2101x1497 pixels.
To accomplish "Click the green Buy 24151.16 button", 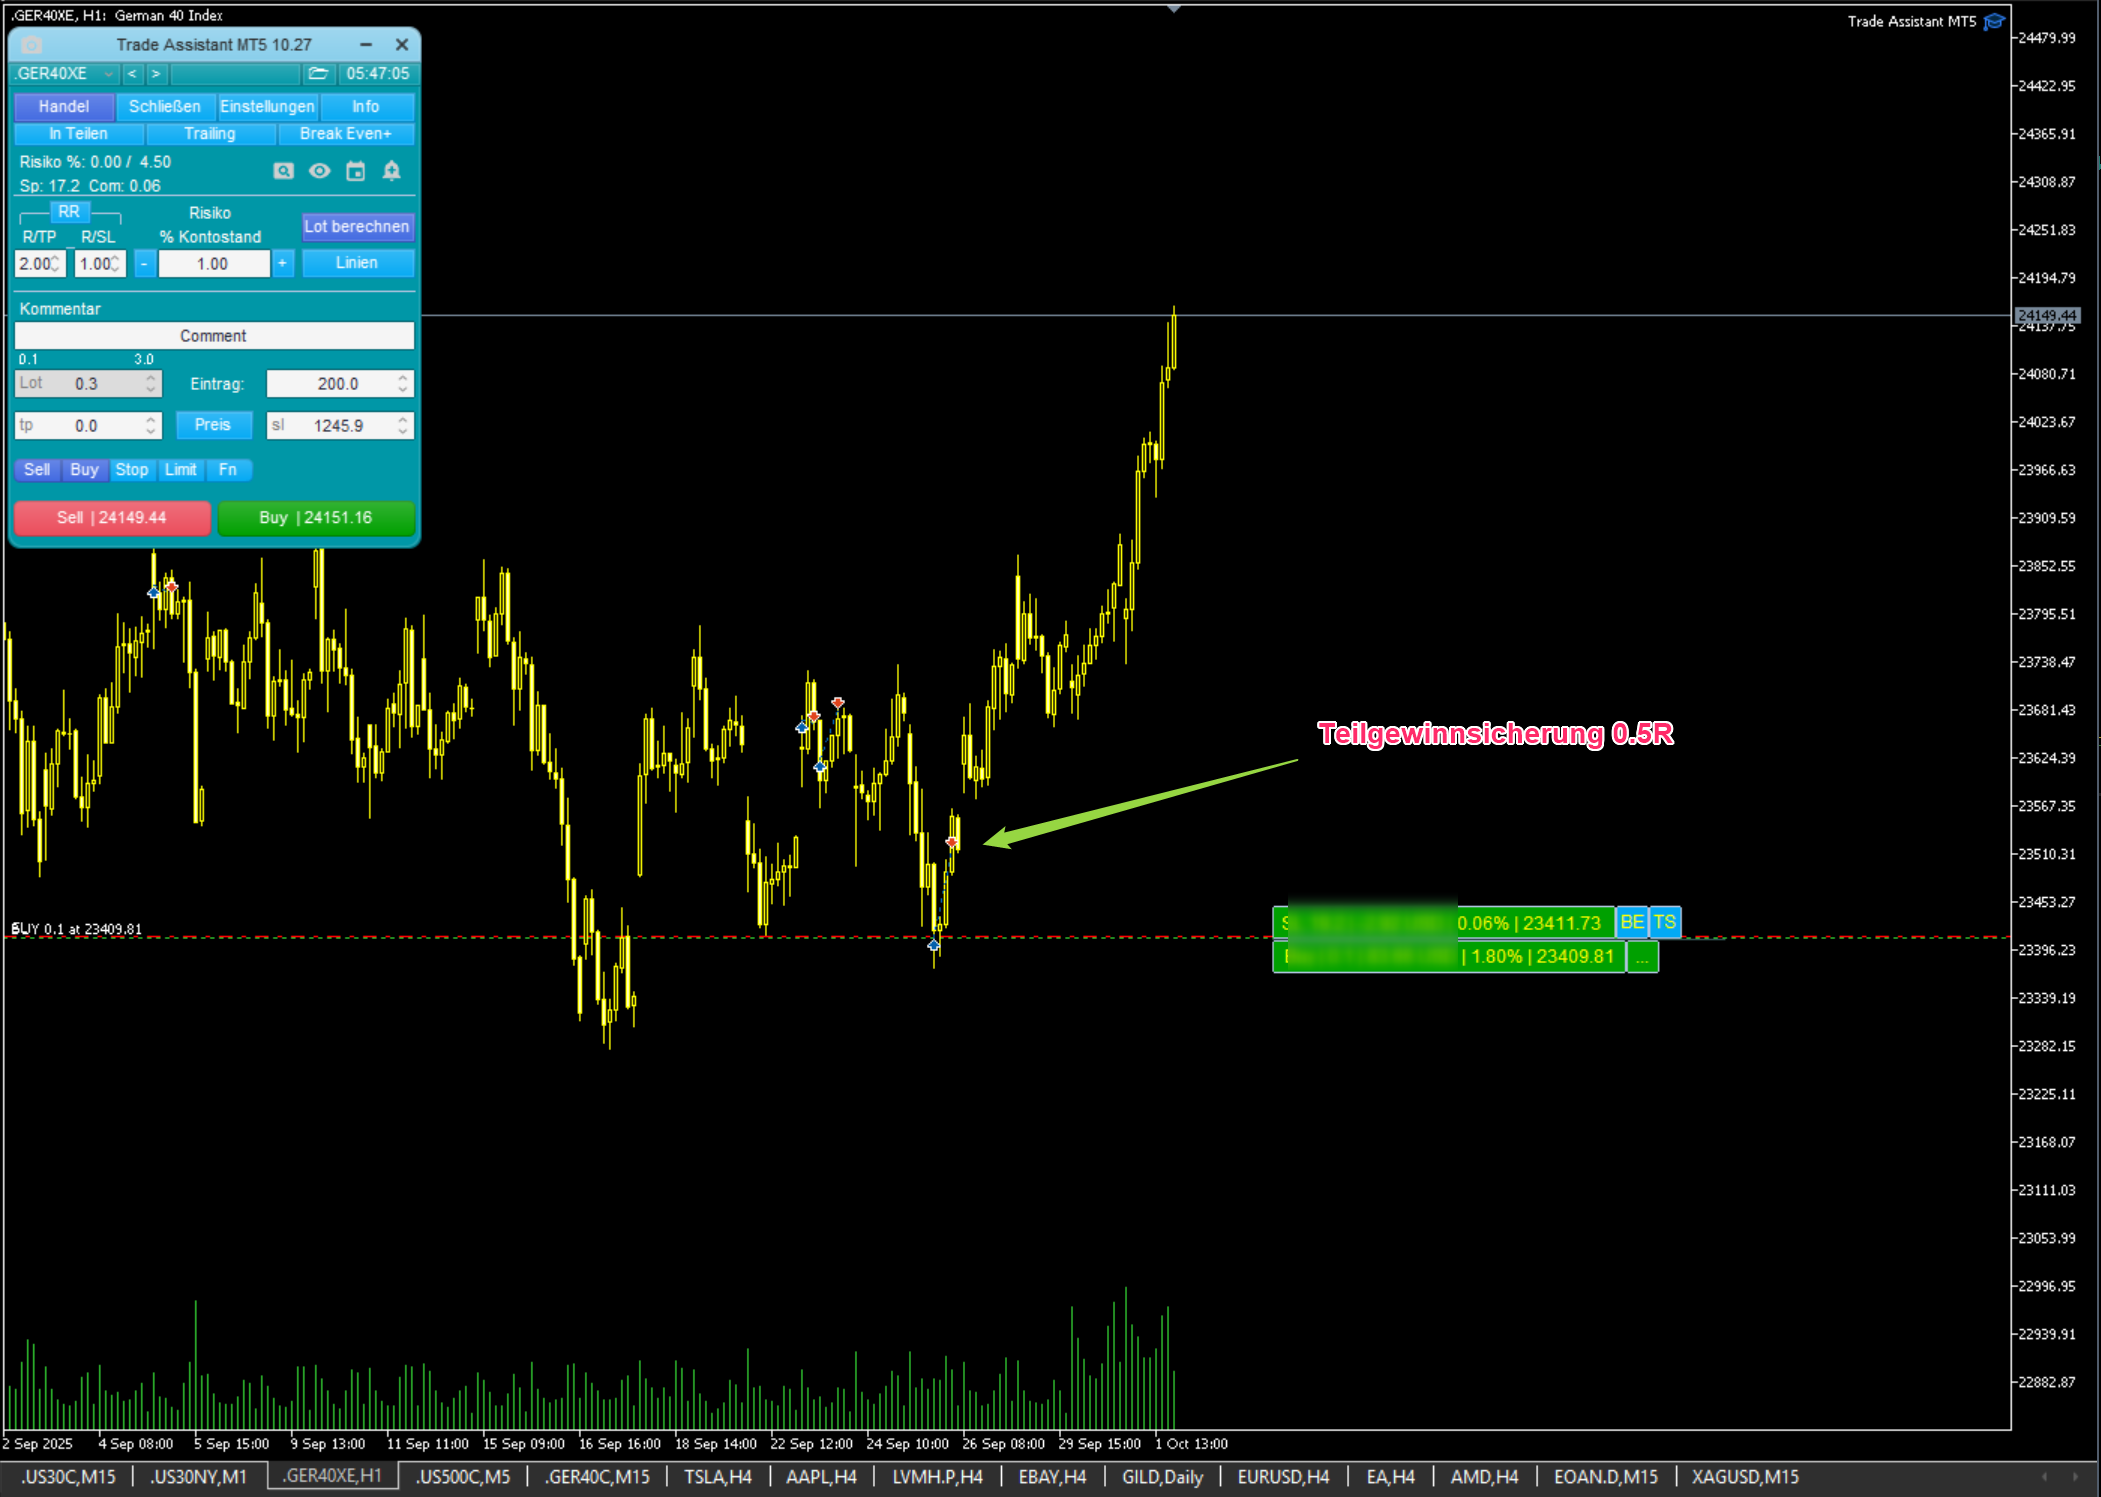I will (x=316, y=518).
